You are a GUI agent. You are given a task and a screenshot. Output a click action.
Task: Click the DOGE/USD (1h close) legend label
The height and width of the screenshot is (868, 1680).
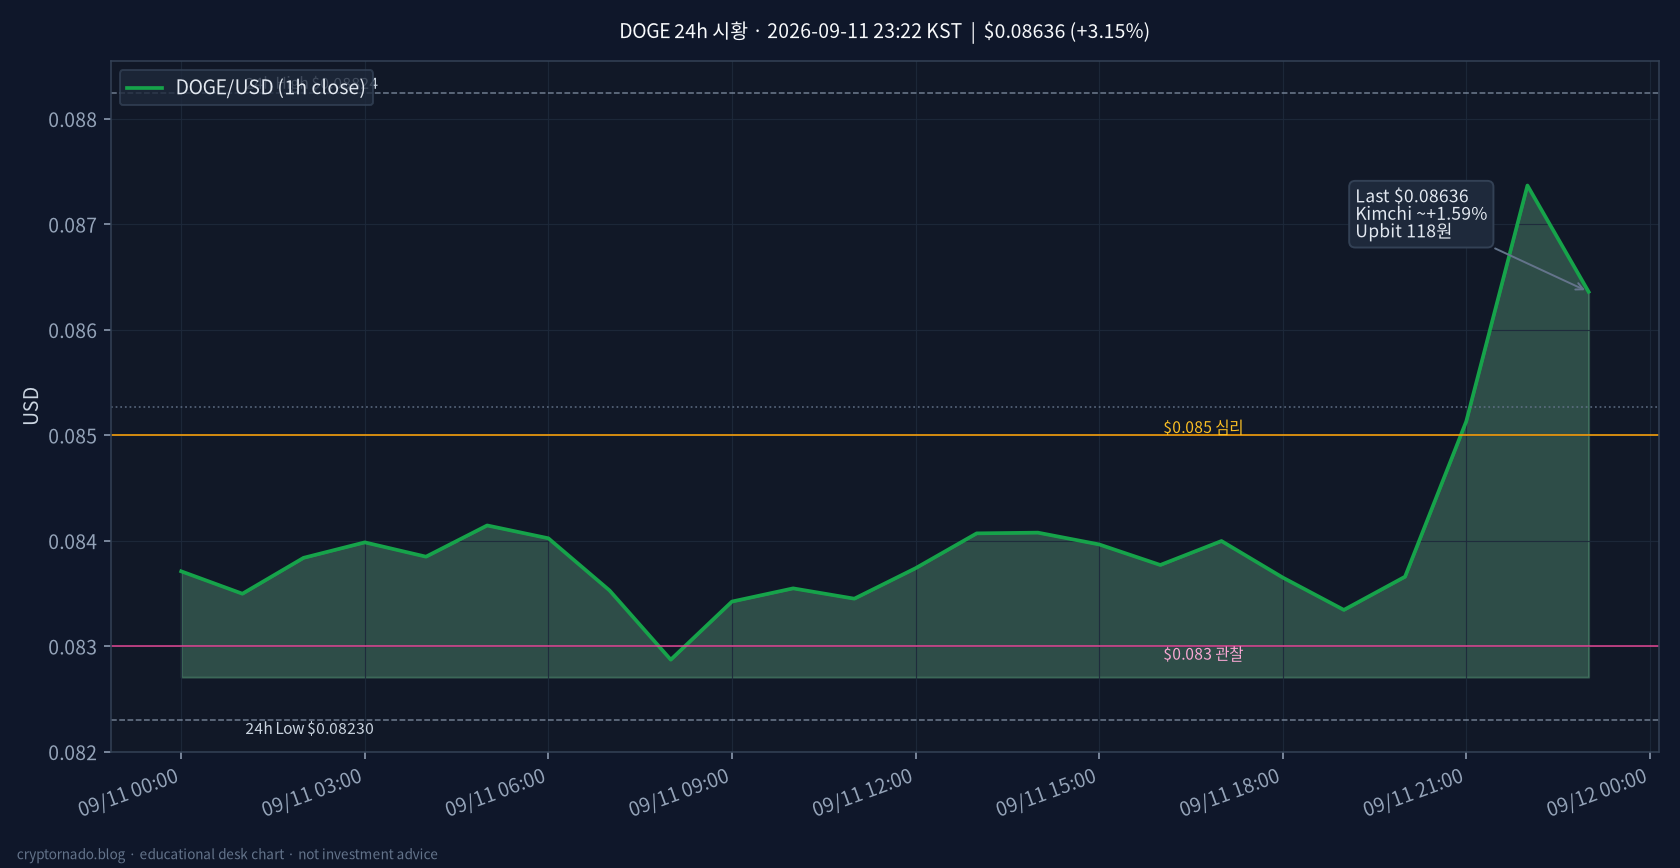(x=271, y=87)
